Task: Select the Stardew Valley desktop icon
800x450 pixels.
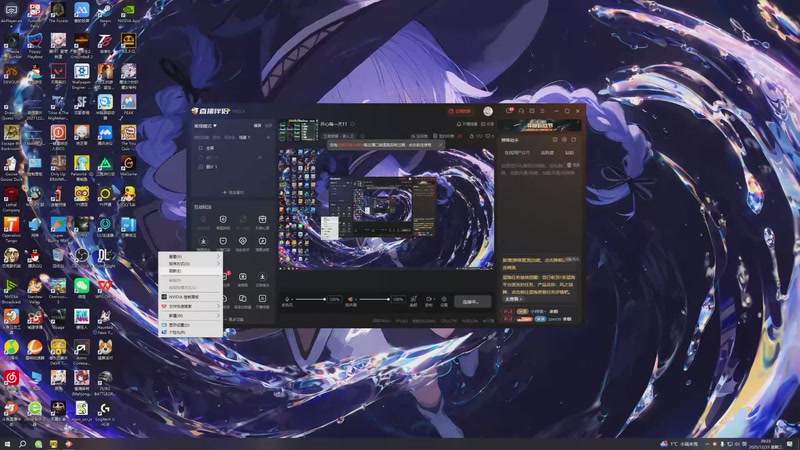Action: (35, 290)
